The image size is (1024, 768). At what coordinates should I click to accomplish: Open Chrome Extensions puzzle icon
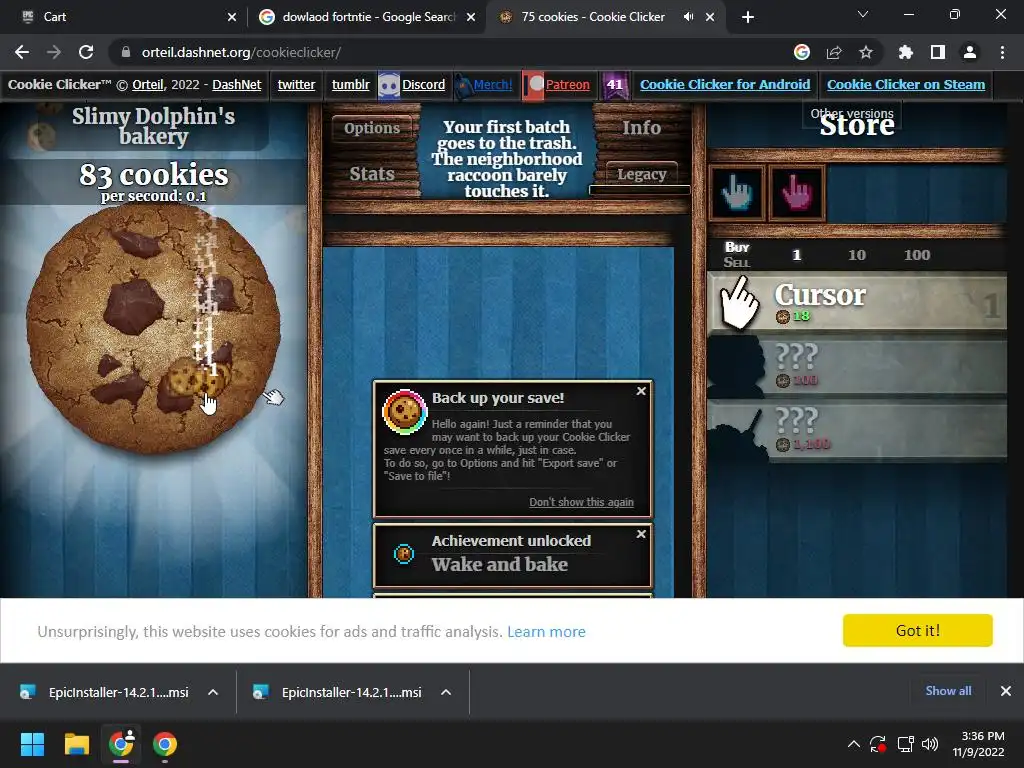coord(906,52)
